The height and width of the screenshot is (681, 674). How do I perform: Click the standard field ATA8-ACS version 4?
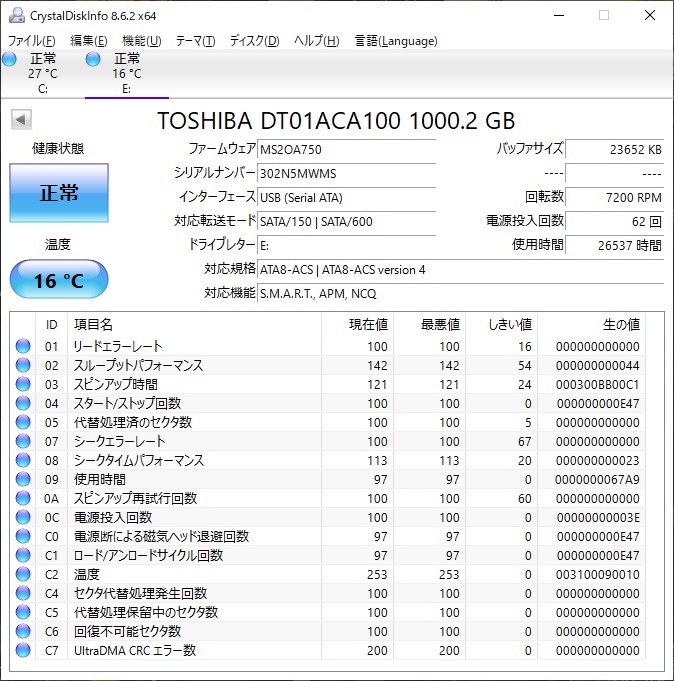[461, 270]
